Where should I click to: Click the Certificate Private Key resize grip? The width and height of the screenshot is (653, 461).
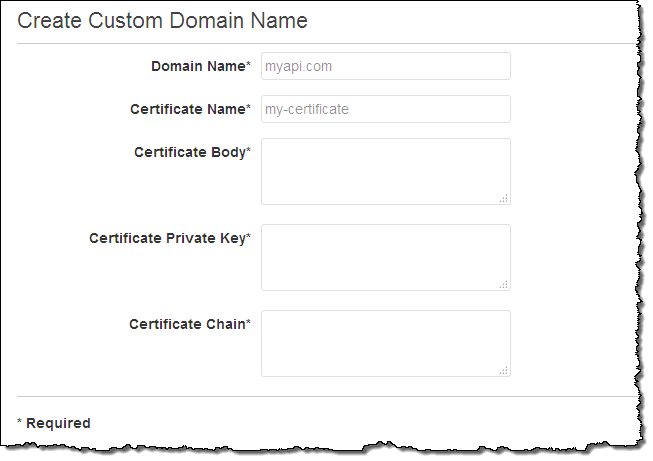pos(504,284)
